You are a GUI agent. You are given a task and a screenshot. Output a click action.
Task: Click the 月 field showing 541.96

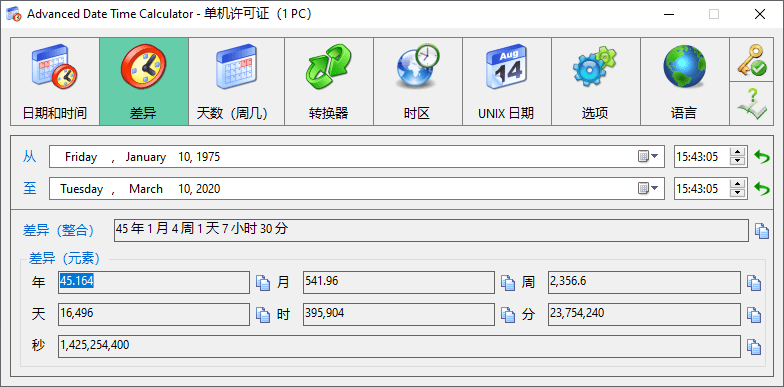coord(399,282)
